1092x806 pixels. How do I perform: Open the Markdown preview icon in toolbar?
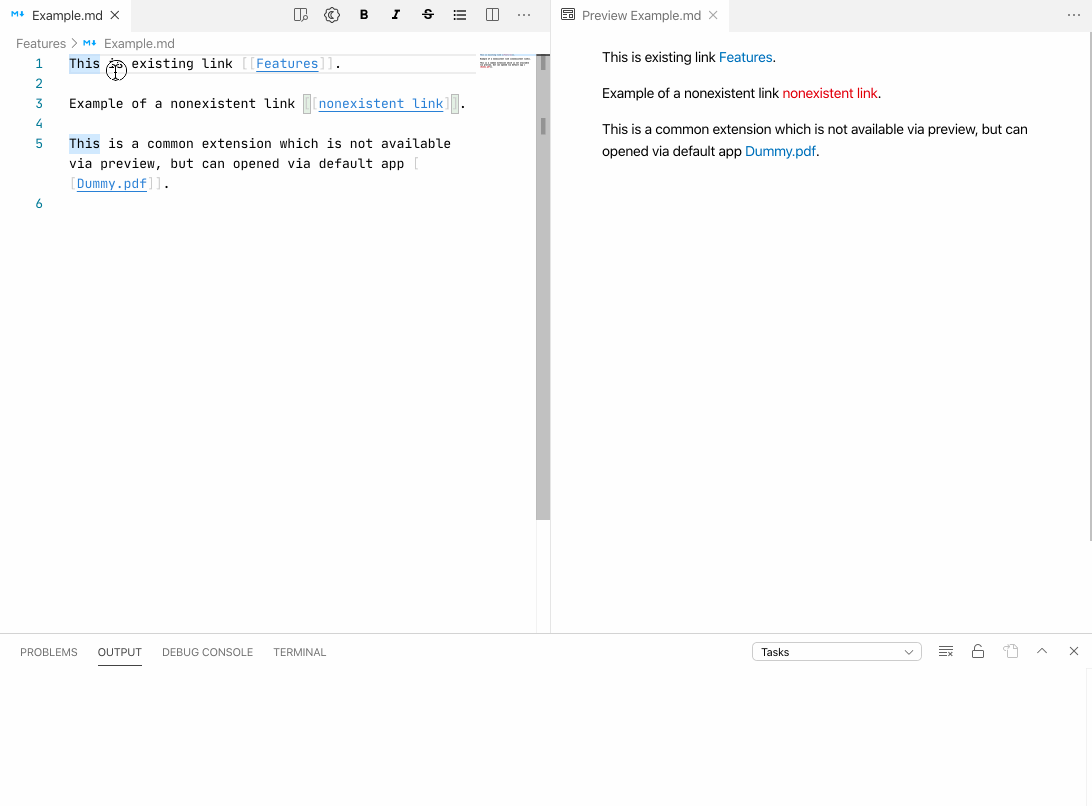coord(301,15)
